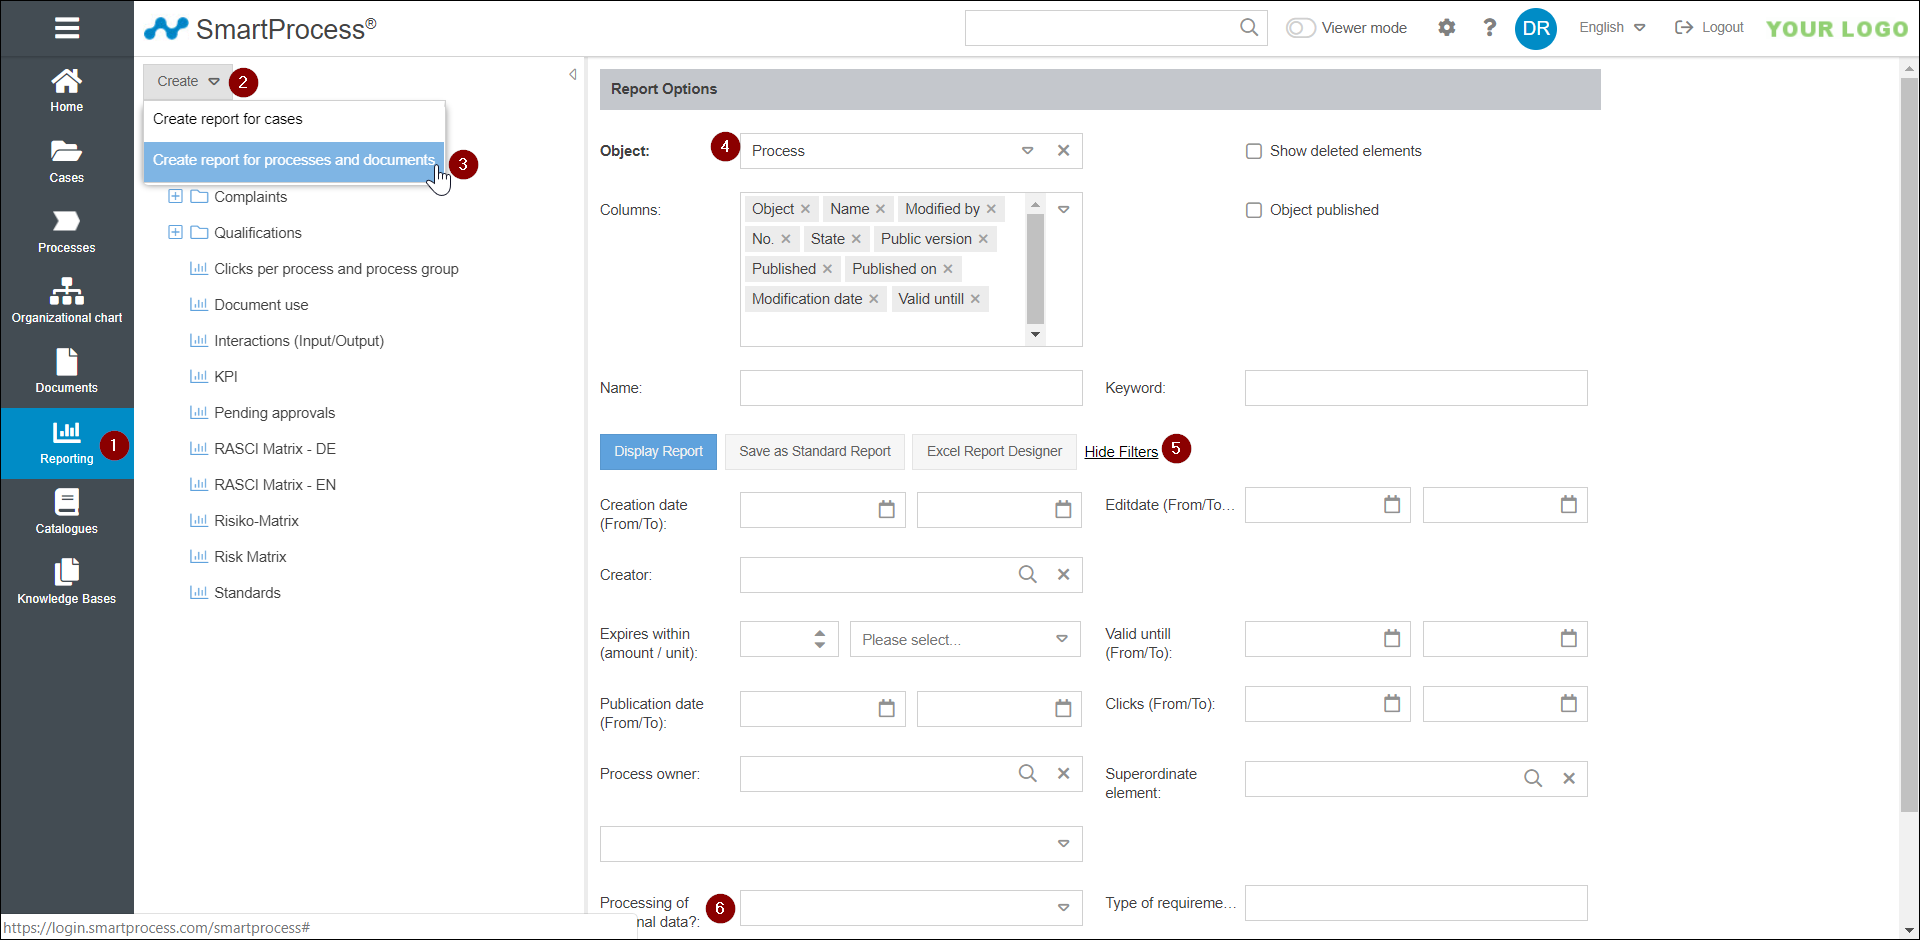Select Create report for cases
Screen dimensions: 1920x940
(x=228, y=119)
